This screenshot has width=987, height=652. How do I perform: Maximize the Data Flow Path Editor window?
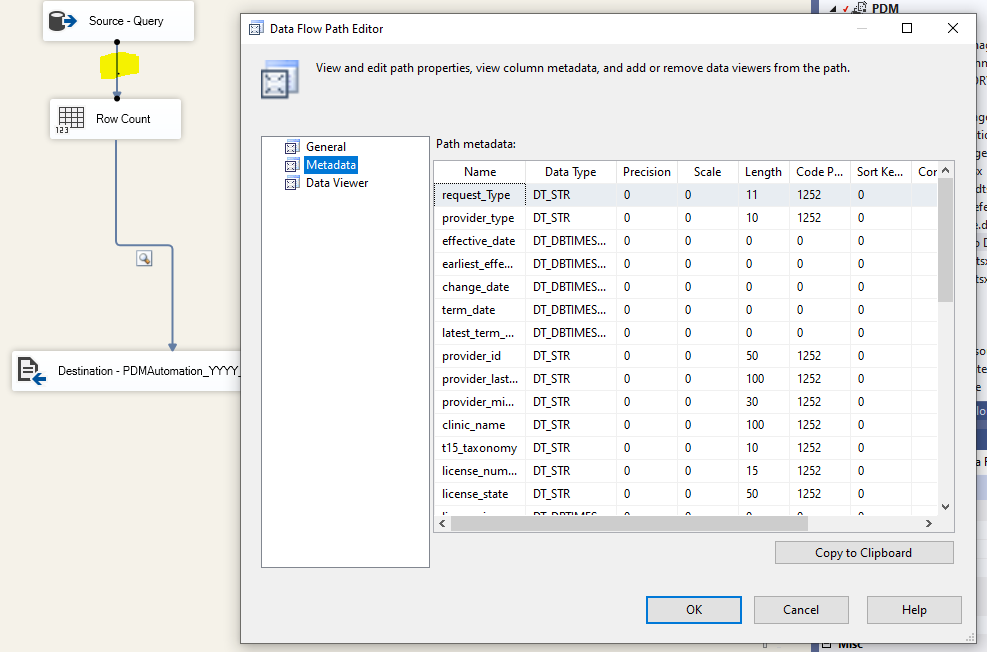pyautogui.click(x=907, y=28)
